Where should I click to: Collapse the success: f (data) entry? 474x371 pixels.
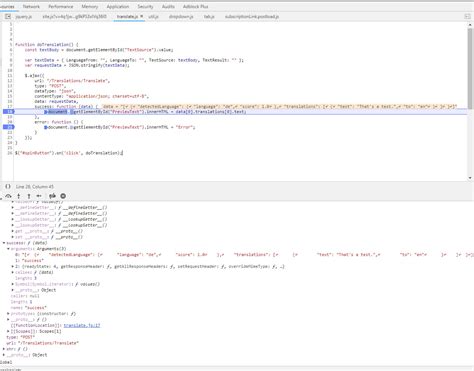4,243
